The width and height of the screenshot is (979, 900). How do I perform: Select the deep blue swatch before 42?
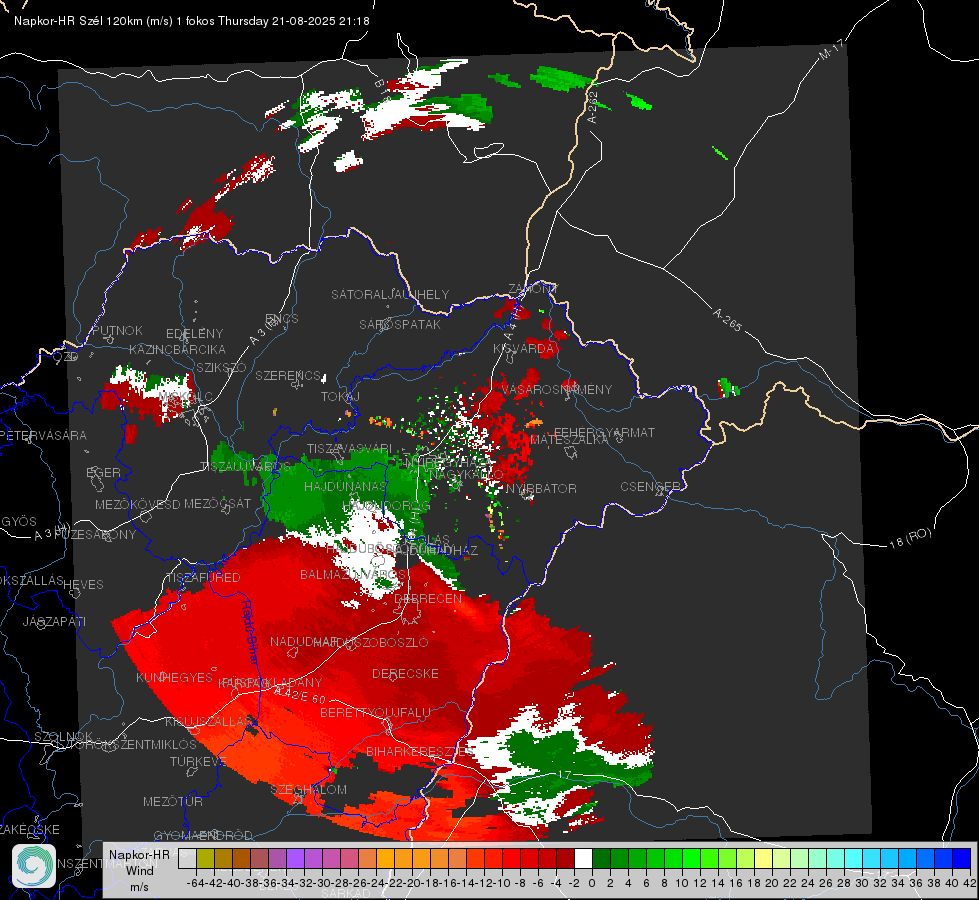[962, 858]
